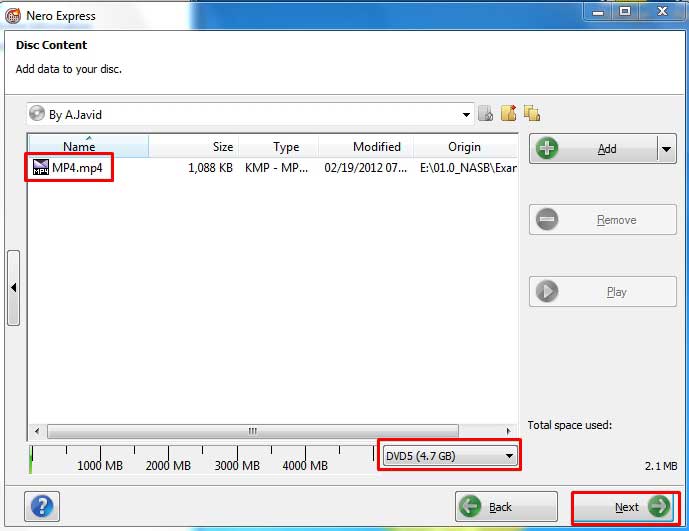Maximize the Nero Express window
This screenshot has width=689, height=531.
click(625, 12)
